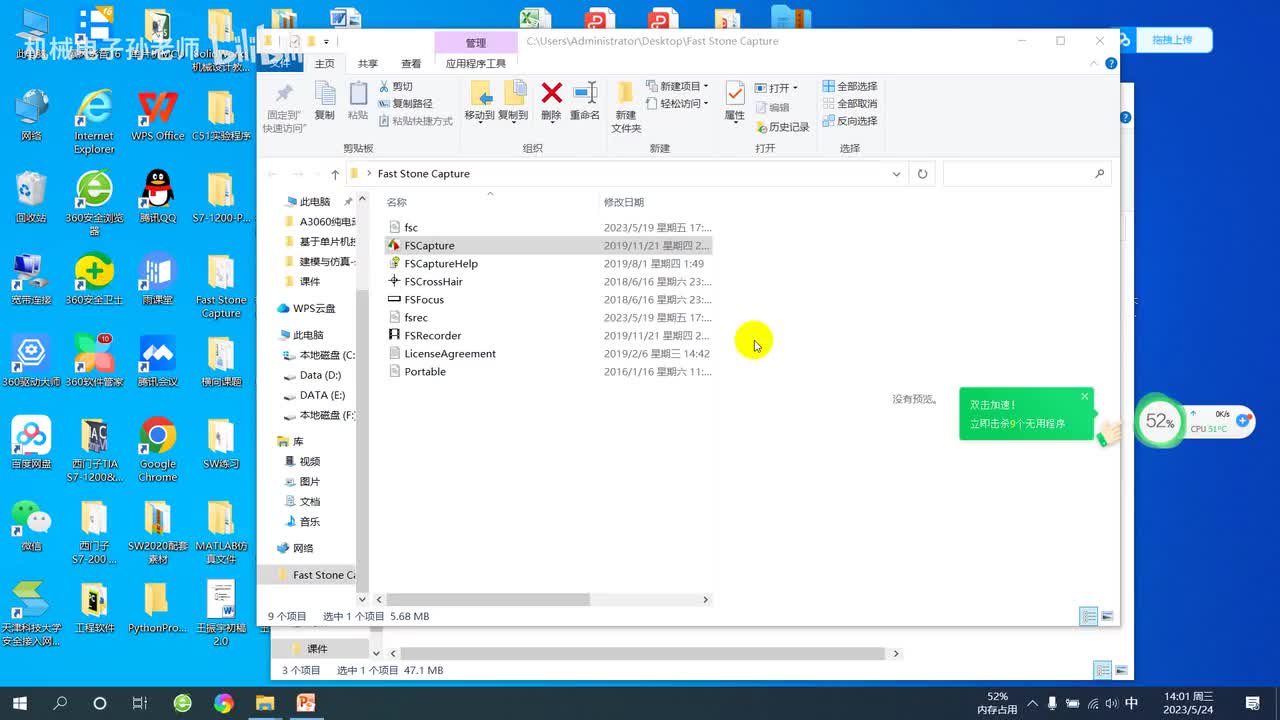
Task: Click the green 双击加速 popup text
Action: tap(994, 405)
